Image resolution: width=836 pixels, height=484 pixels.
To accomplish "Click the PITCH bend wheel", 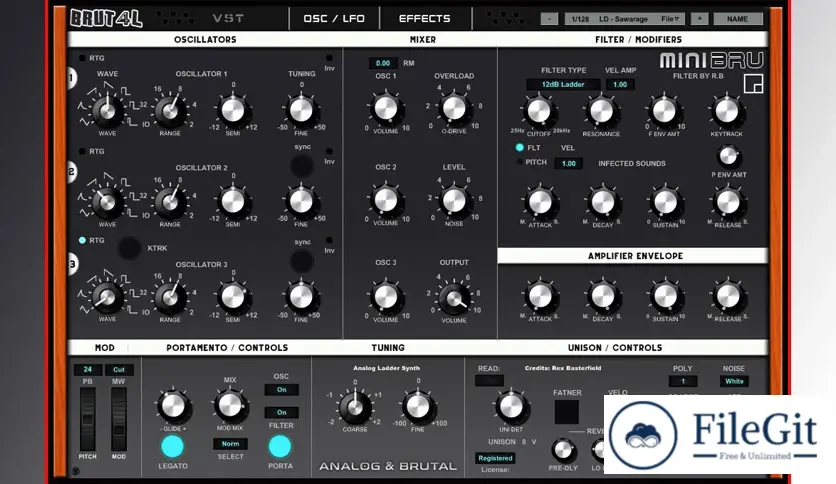I will pyautogui.click(x=87, y=419).
